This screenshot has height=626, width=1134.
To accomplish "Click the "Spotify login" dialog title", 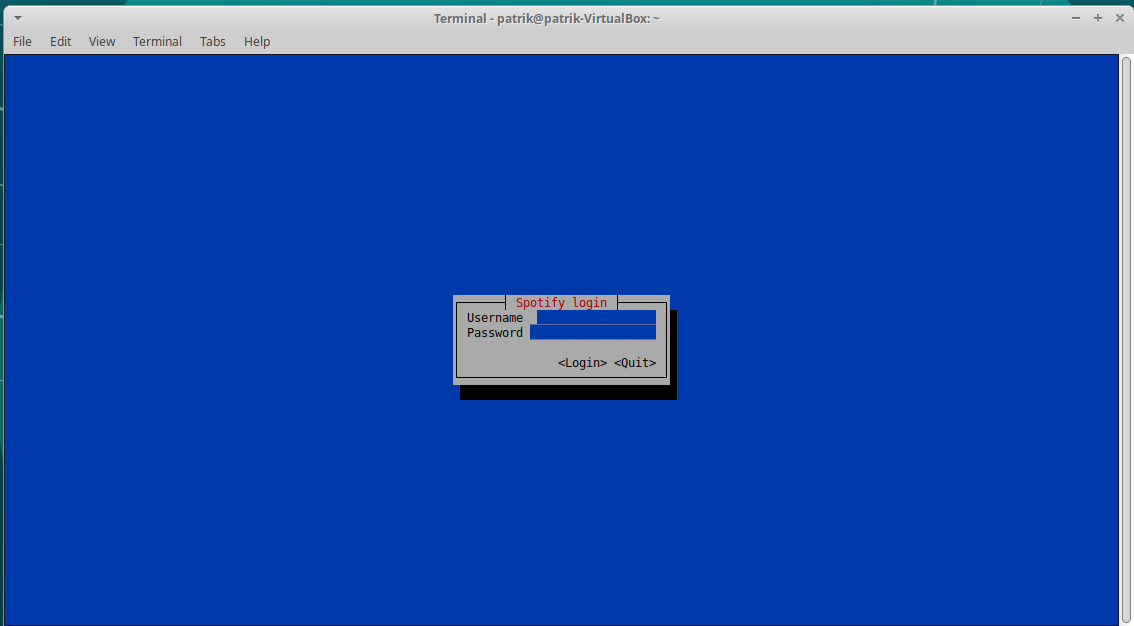I will point(561,302).
